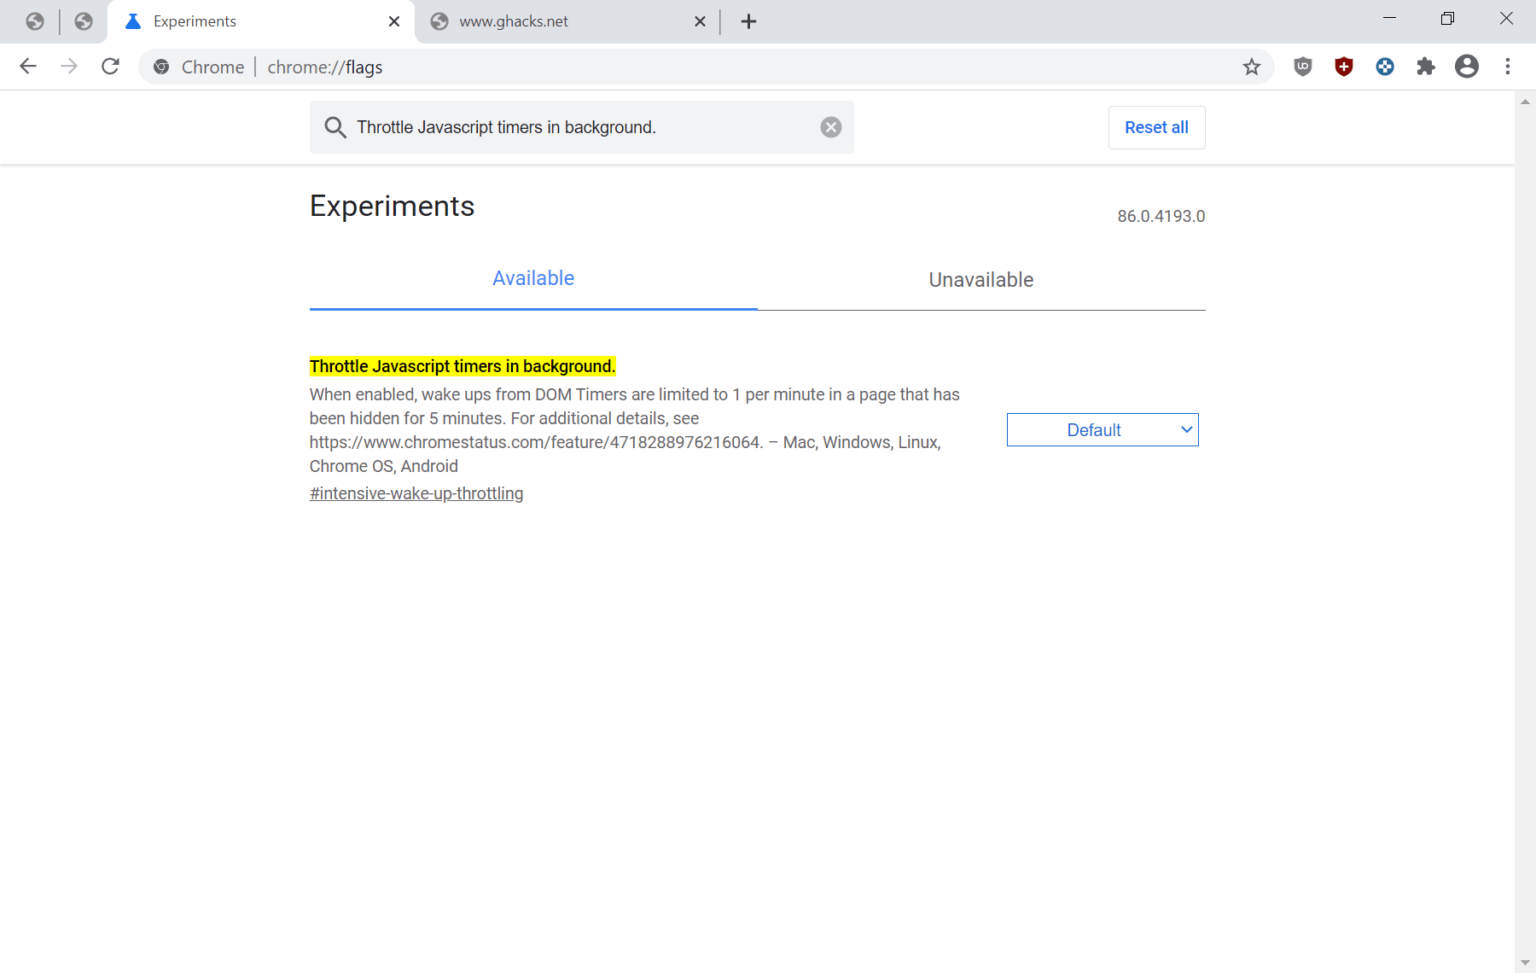Open the uBlock Origin extension icon

[x=1302, y=67]
